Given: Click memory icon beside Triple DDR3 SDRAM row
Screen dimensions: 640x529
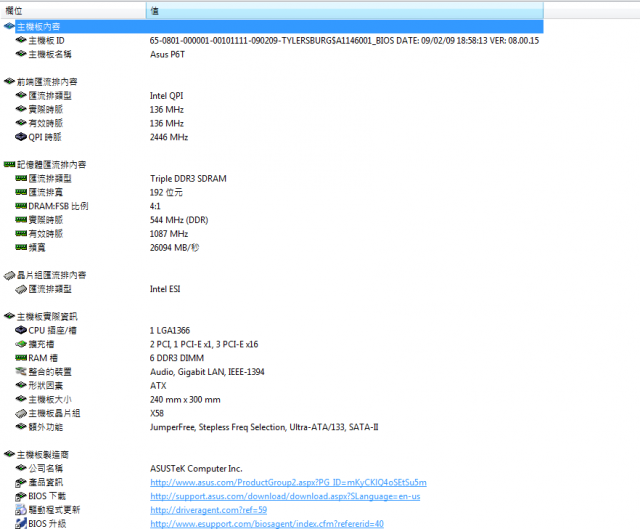Looking at the screenshot, I should (21, 178).
